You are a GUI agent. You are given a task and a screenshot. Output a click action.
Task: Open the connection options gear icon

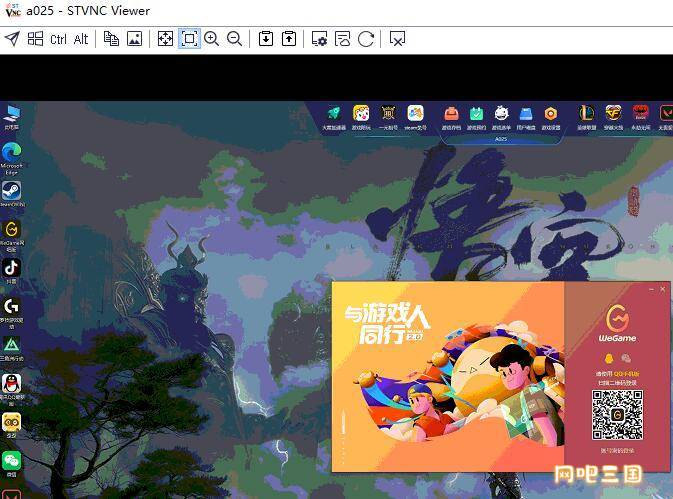(320, 39)
